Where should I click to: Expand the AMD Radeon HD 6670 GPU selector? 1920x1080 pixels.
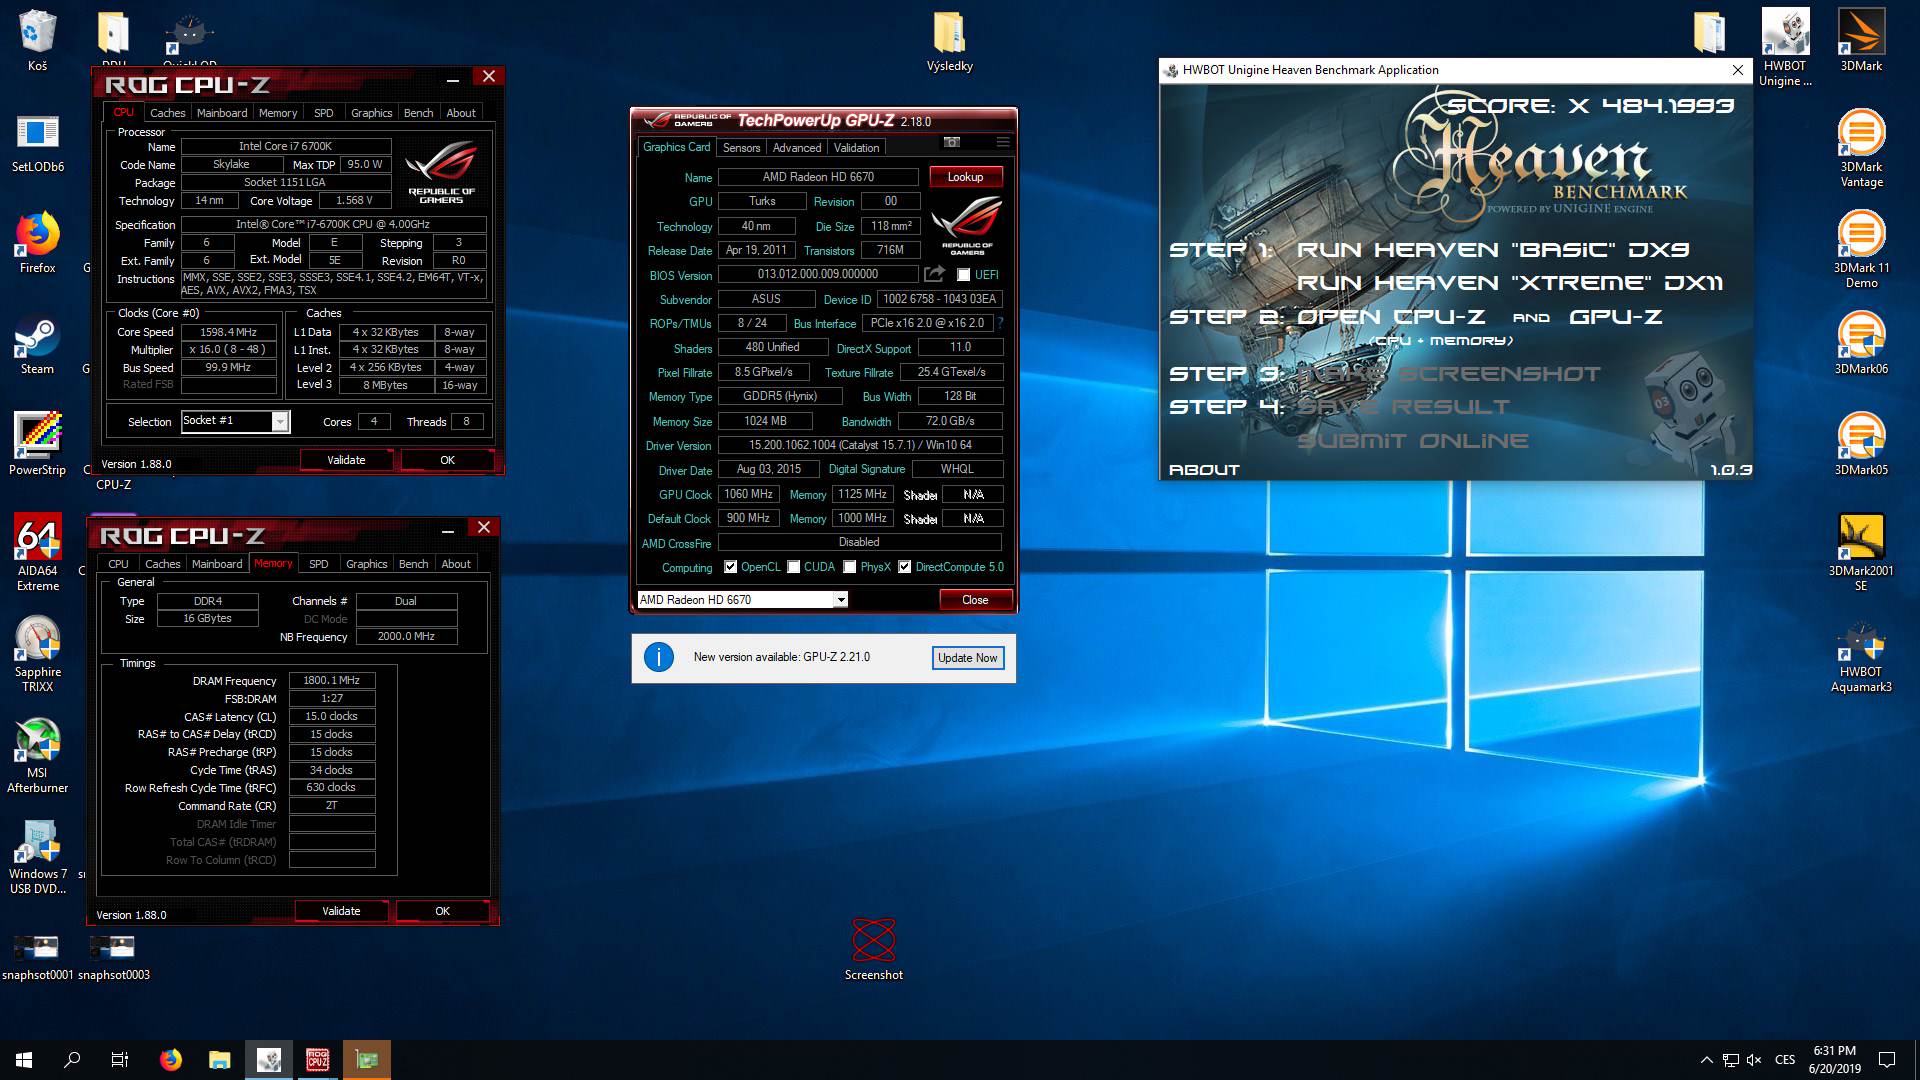(841, 600)
